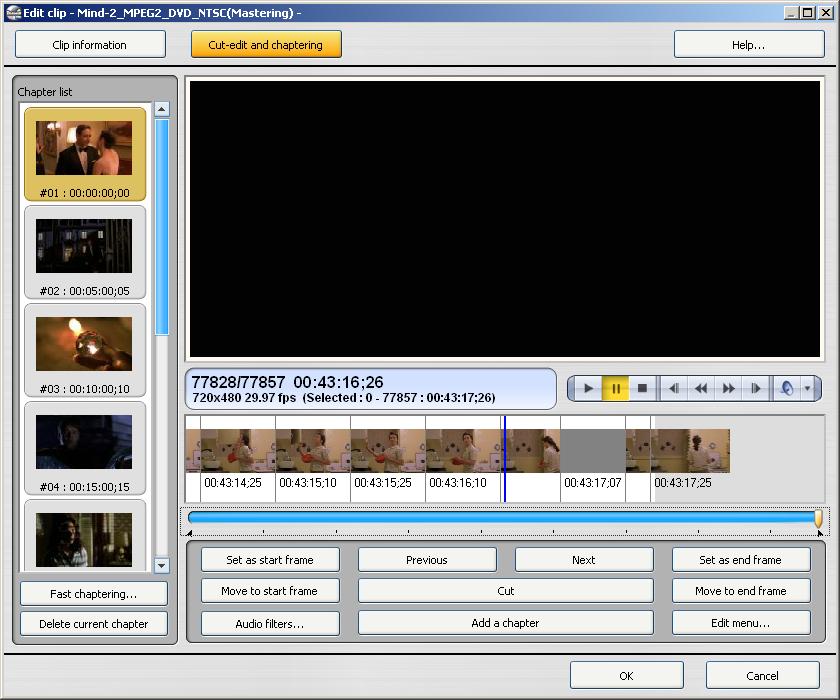This screenshot has height=700, width=840.
Task: Click chapter list scroll up arrow
Action: point(162,109)
